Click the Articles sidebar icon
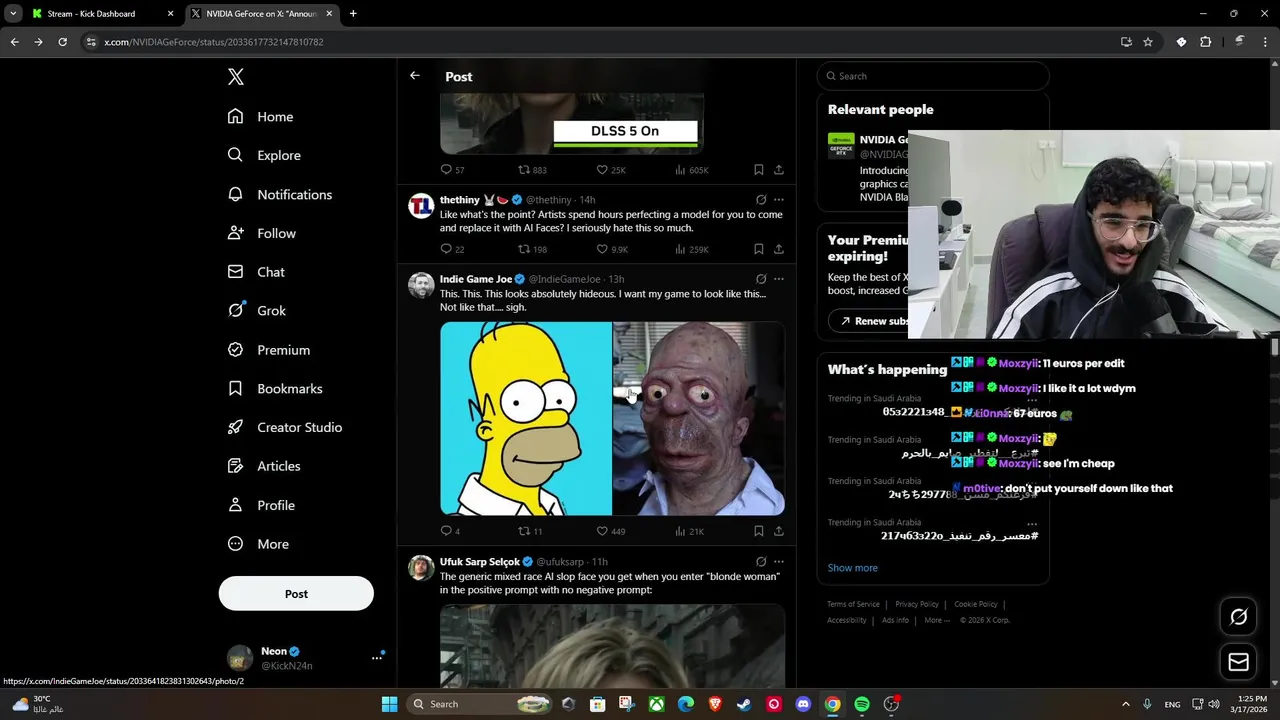Screen dimensions: 1280x720 pos(235,466)
